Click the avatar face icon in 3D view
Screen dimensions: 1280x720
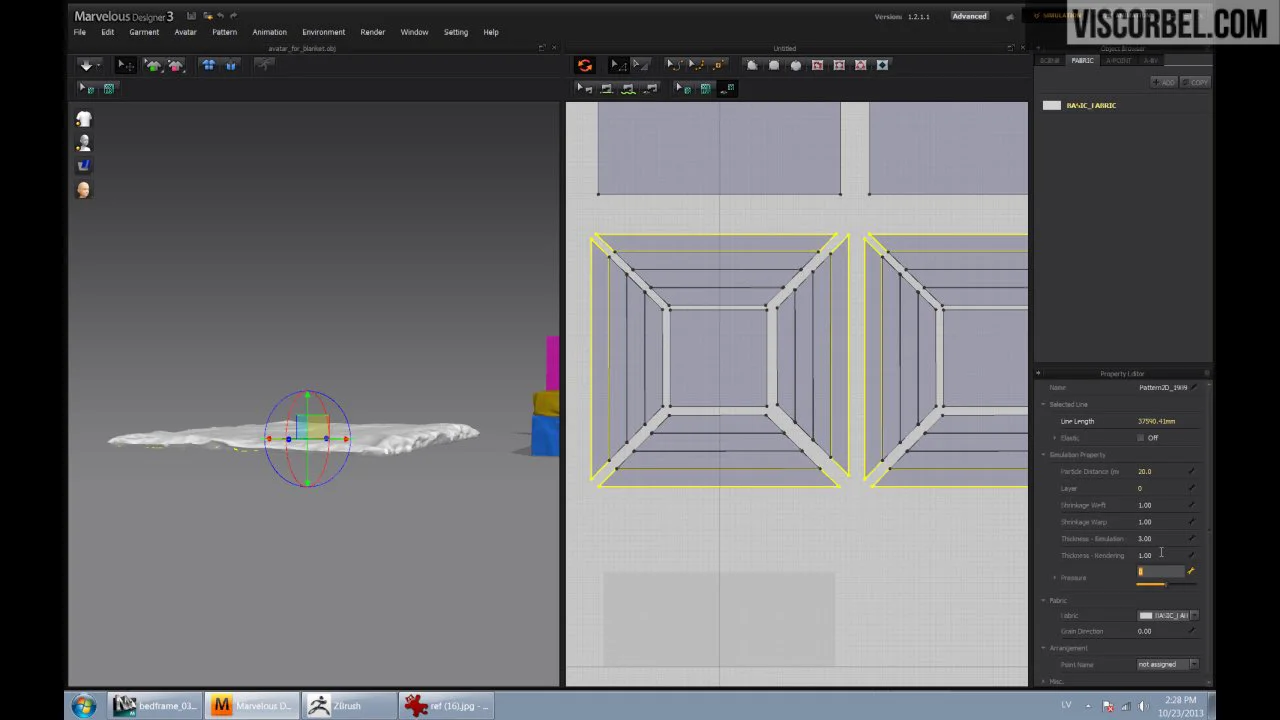84,190
